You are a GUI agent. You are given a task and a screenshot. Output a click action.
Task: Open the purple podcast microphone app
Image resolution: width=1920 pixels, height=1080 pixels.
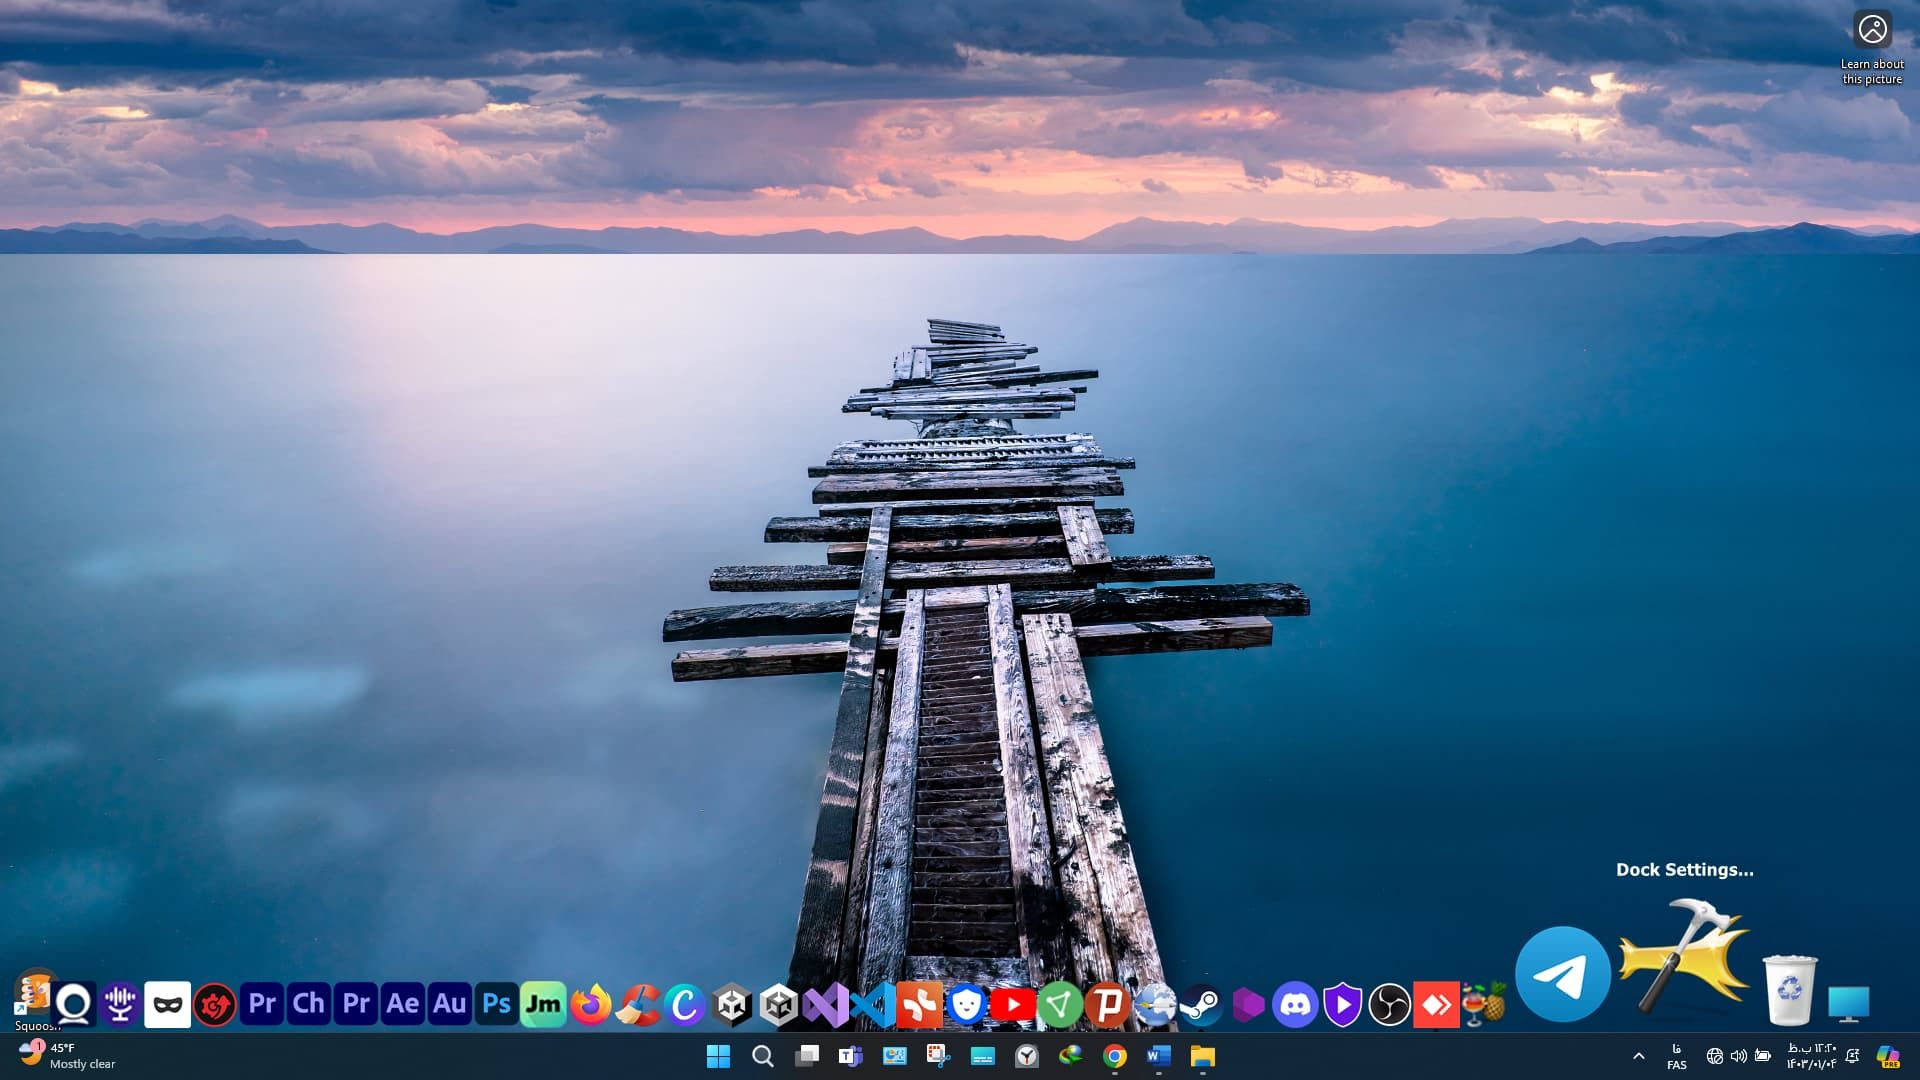[x=120, y=1004]
